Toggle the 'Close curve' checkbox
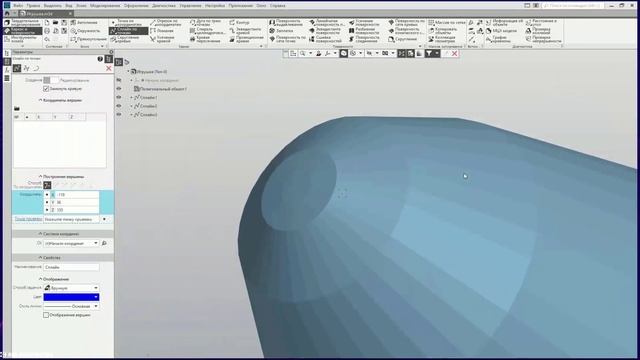The width and height of the screenshot is (640, 360). [46, 89]
